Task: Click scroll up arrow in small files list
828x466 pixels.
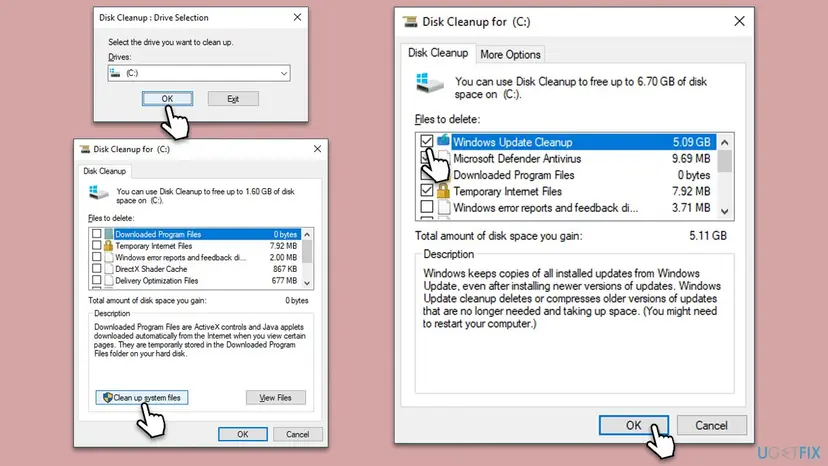Action: pyautogui.click(x=307, y=234)
